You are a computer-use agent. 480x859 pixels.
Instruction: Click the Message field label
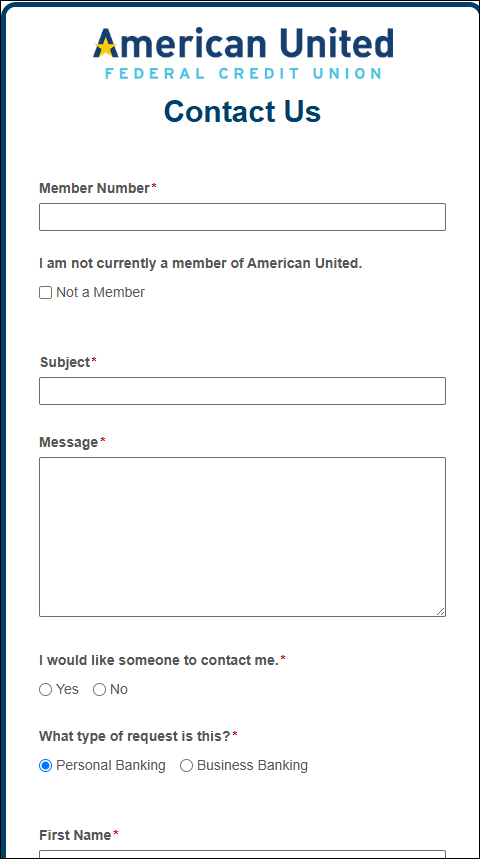[68, 442]
